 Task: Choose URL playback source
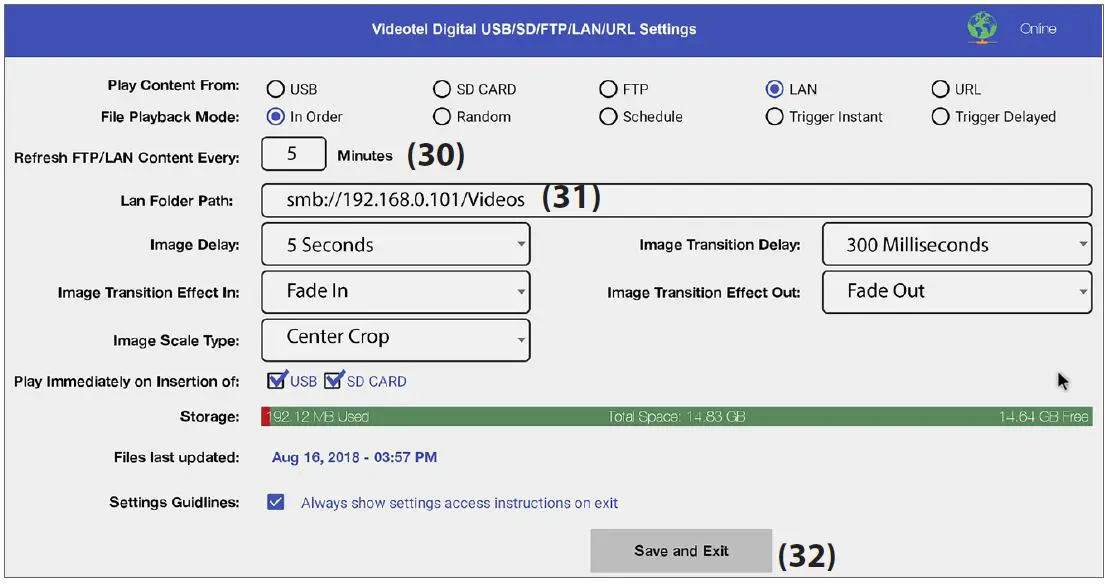click(941, 88)
